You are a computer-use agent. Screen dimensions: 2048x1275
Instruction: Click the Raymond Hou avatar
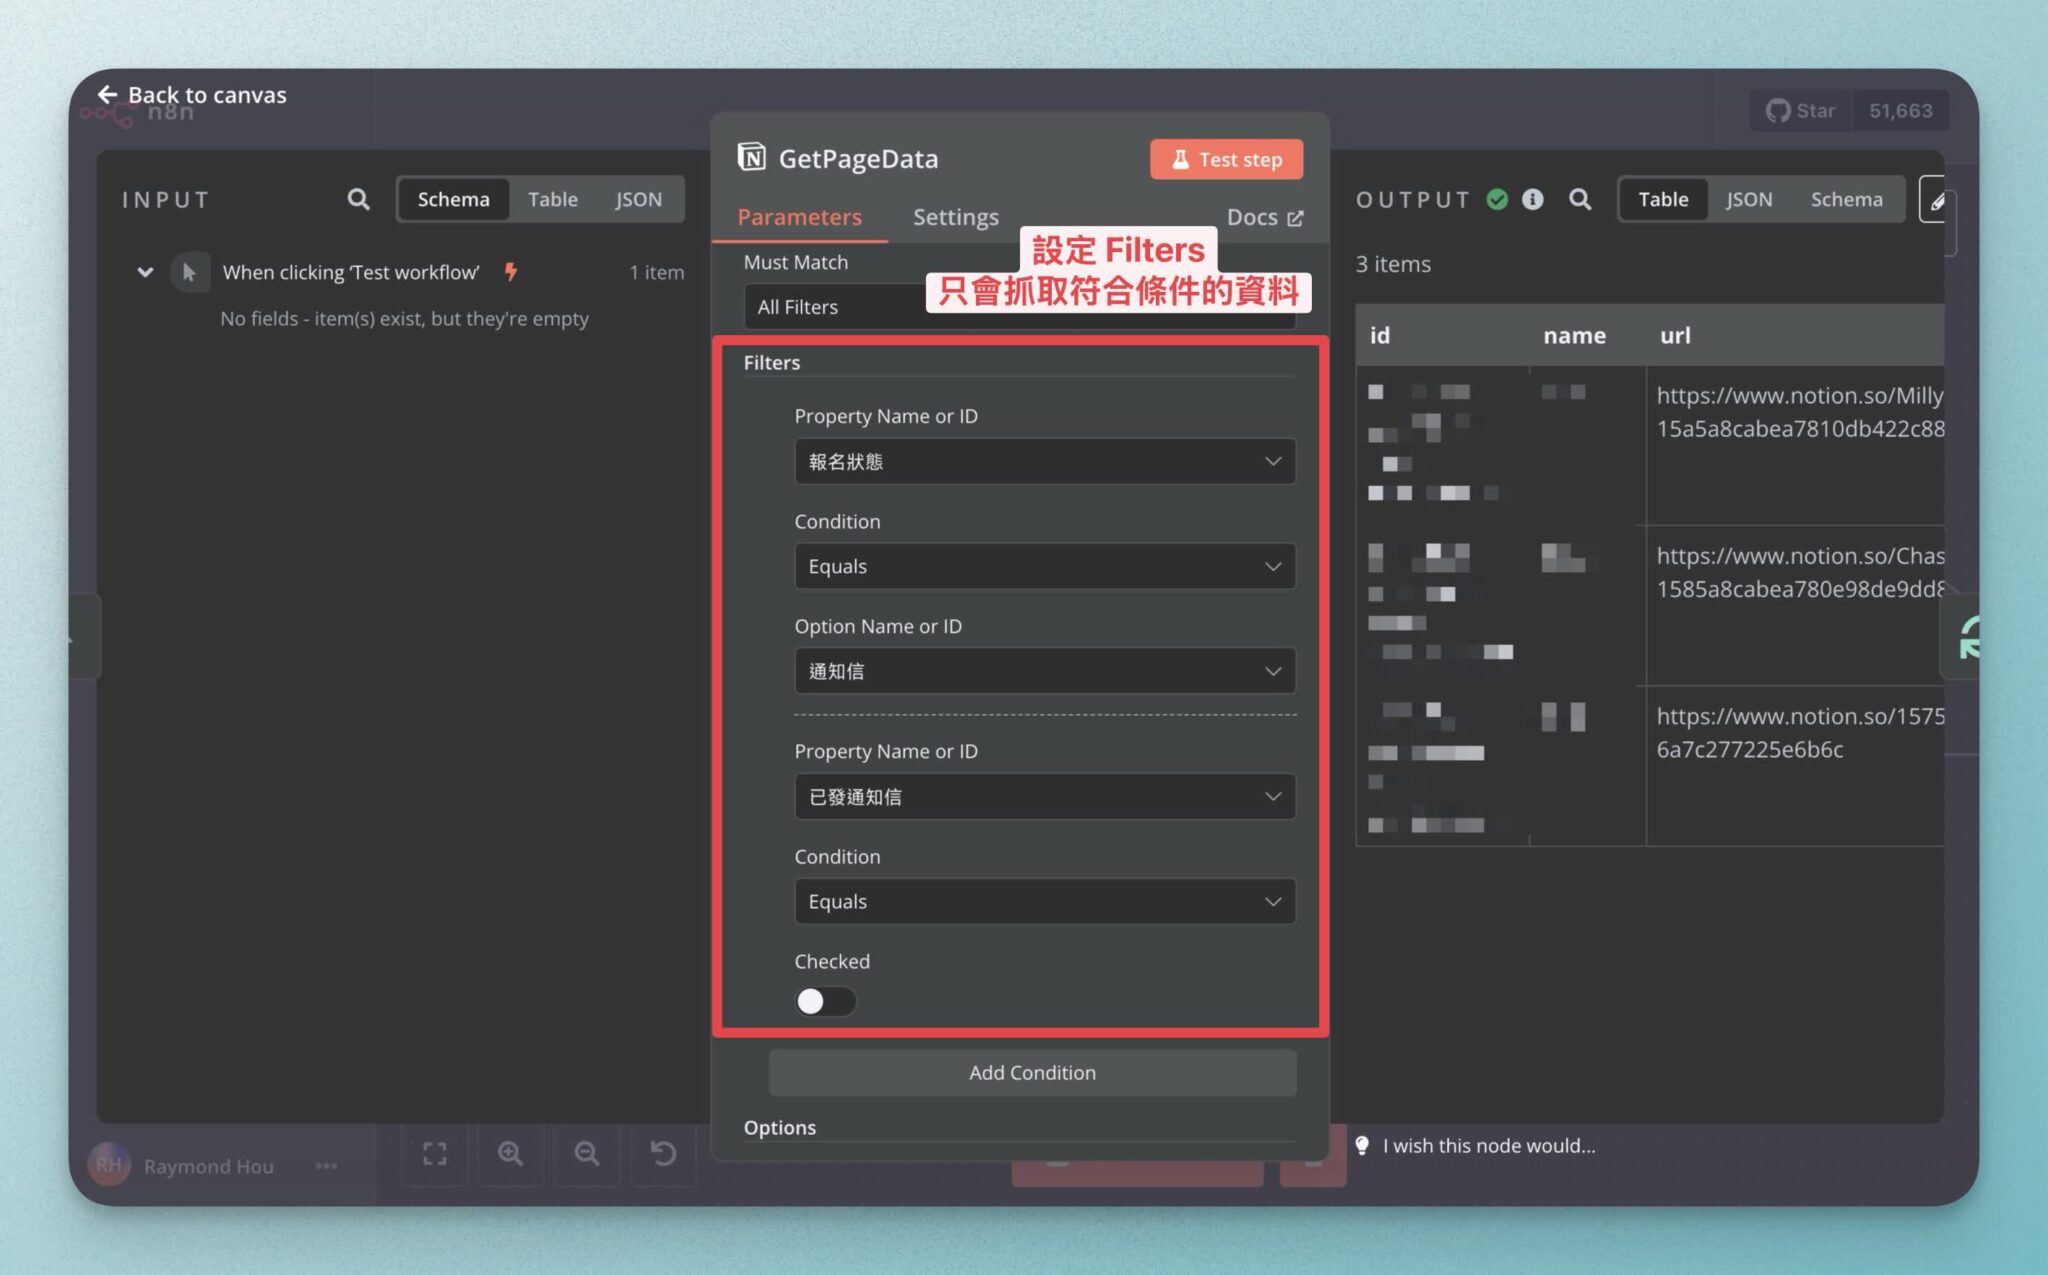coord(109,1165)
